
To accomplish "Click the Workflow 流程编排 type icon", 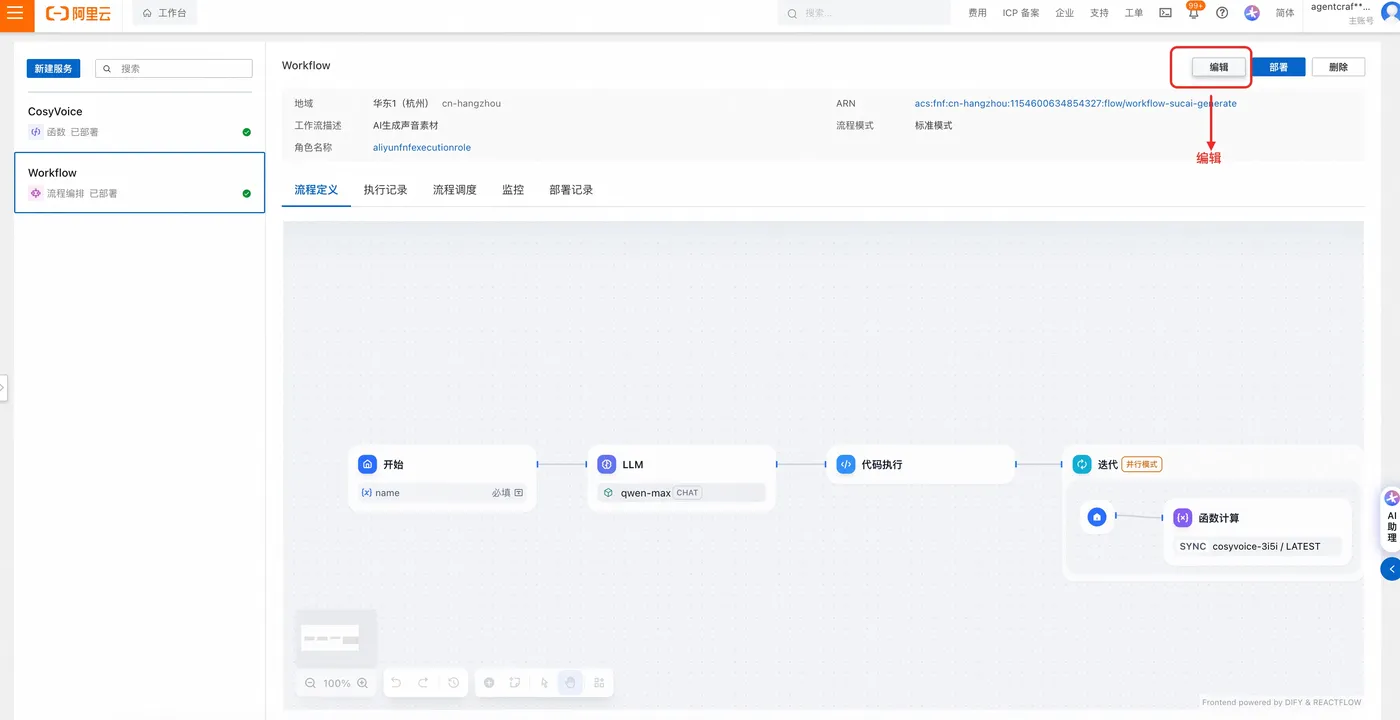I will point(36,193).
